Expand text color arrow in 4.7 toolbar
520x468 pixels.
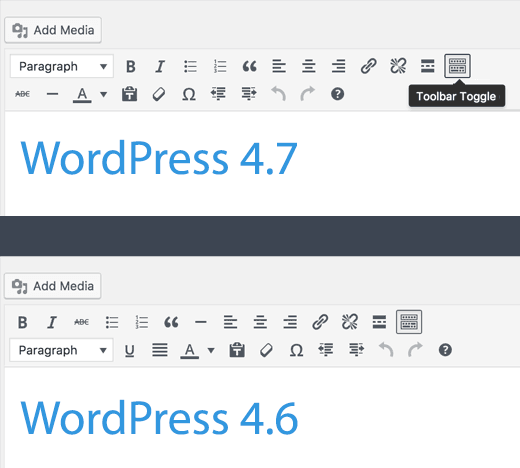click(104, 95)
